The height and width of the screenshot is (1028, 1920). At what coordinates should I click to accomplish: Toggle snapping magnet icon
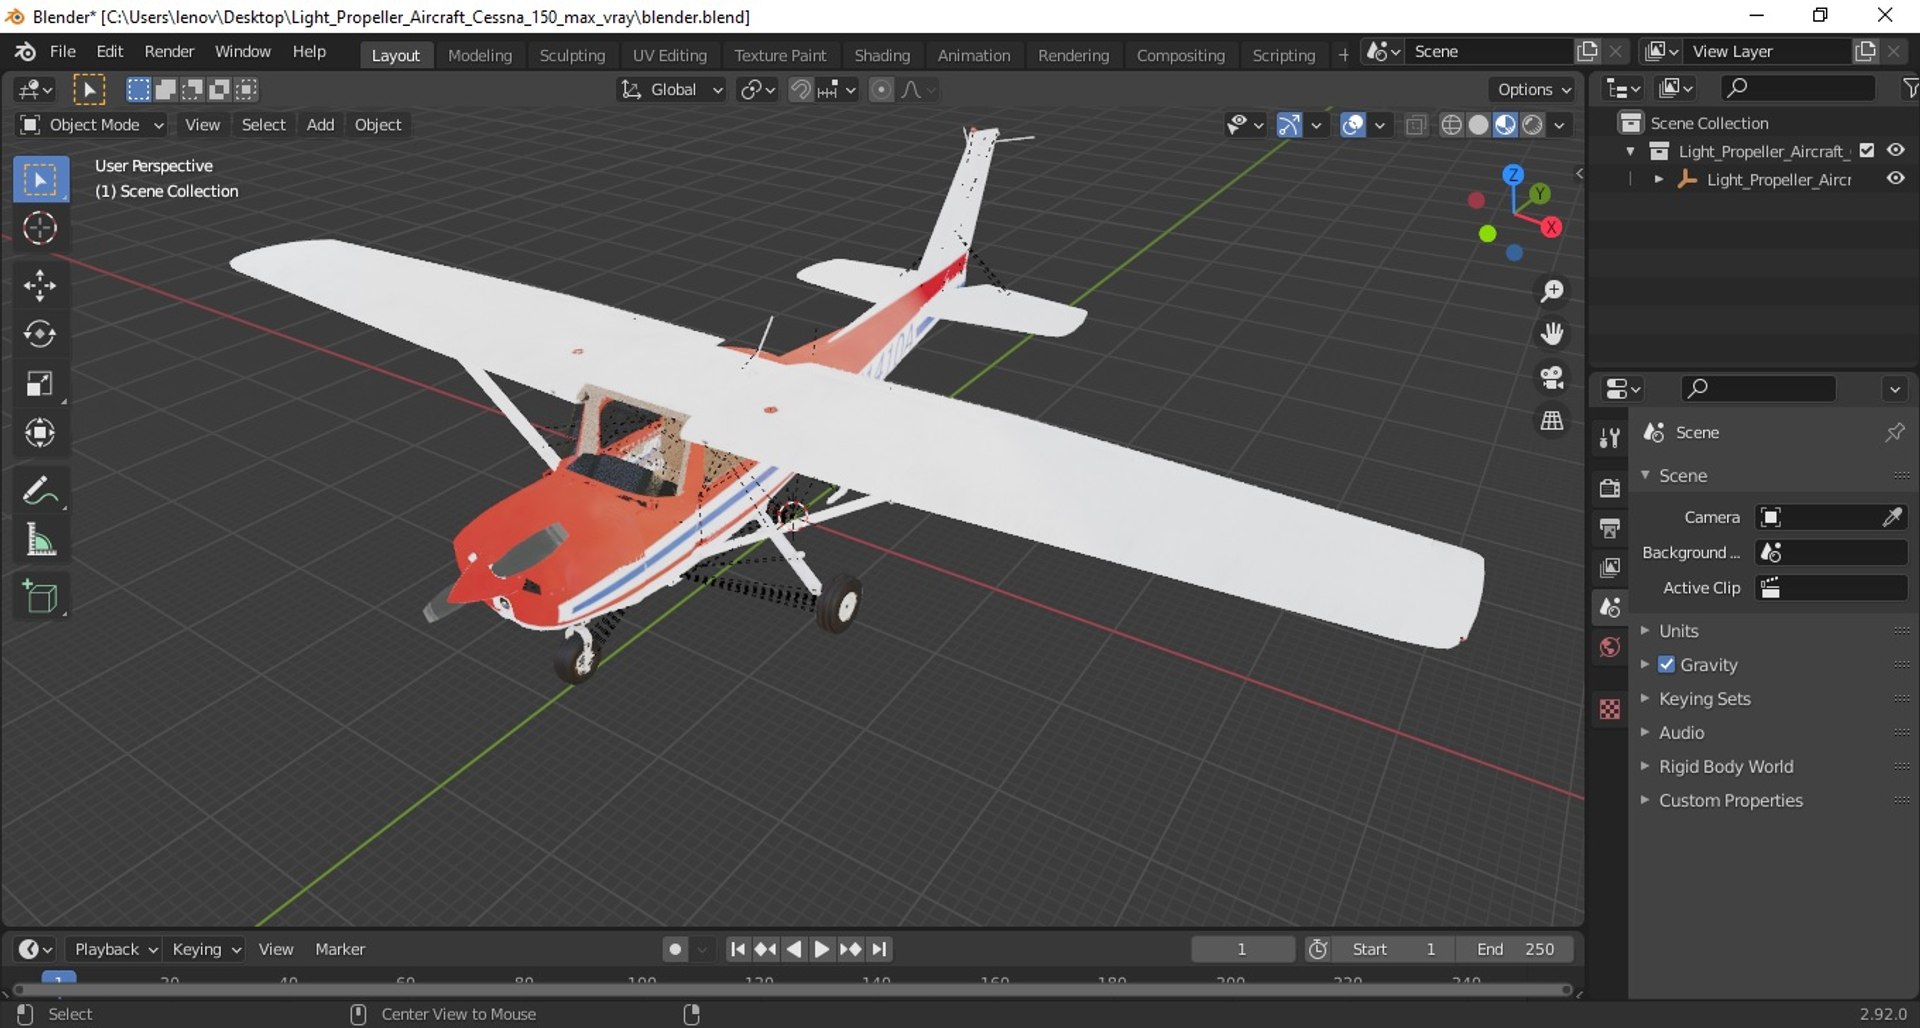tap(800, 90)
